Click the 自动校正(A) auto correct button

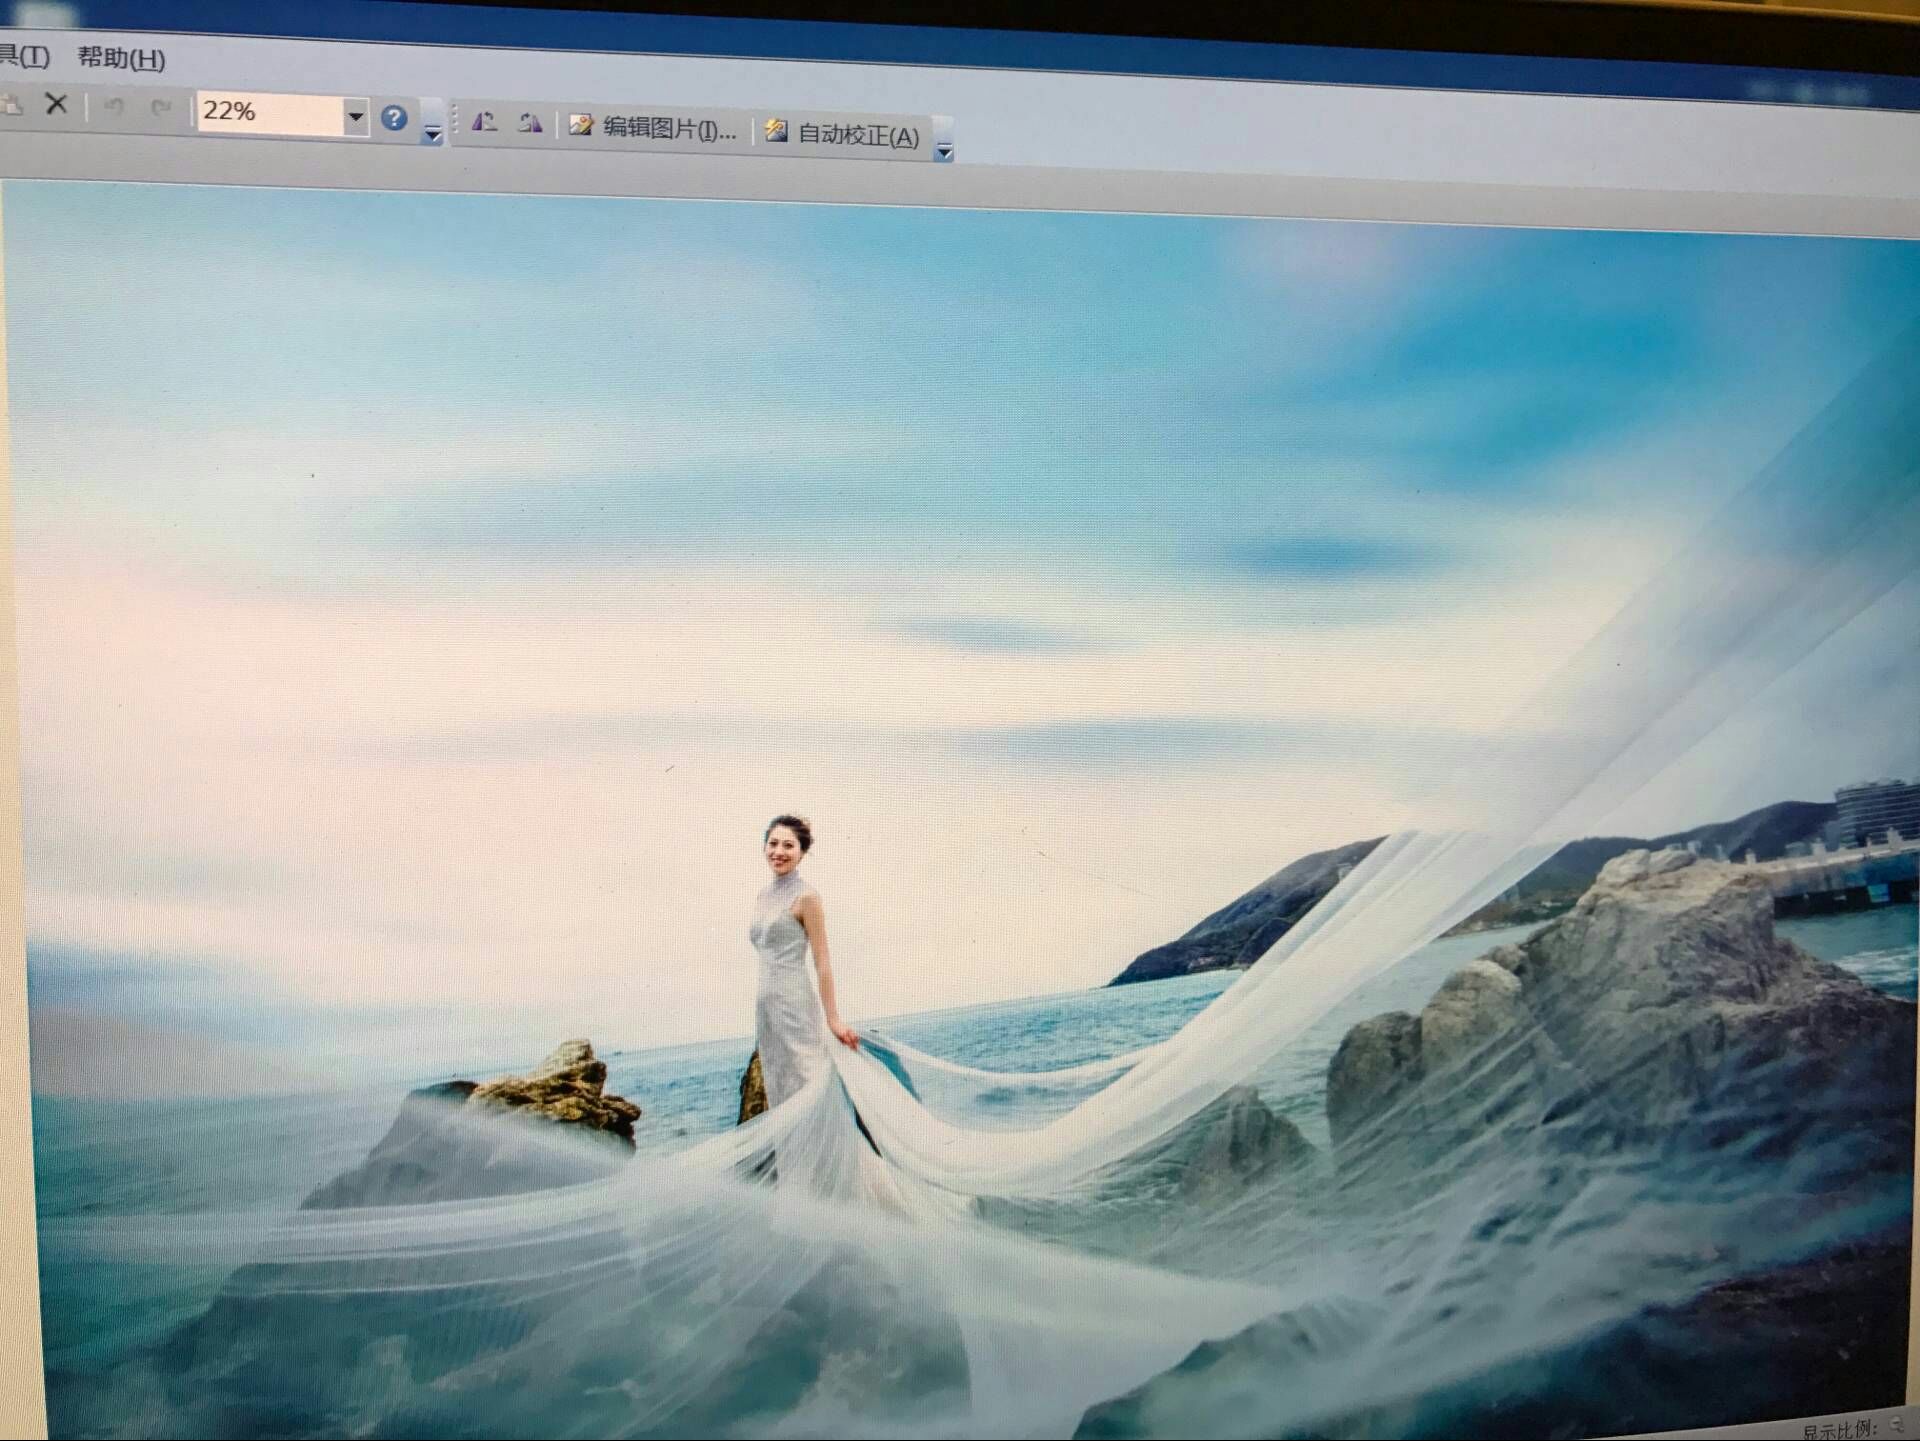point(842,133)
